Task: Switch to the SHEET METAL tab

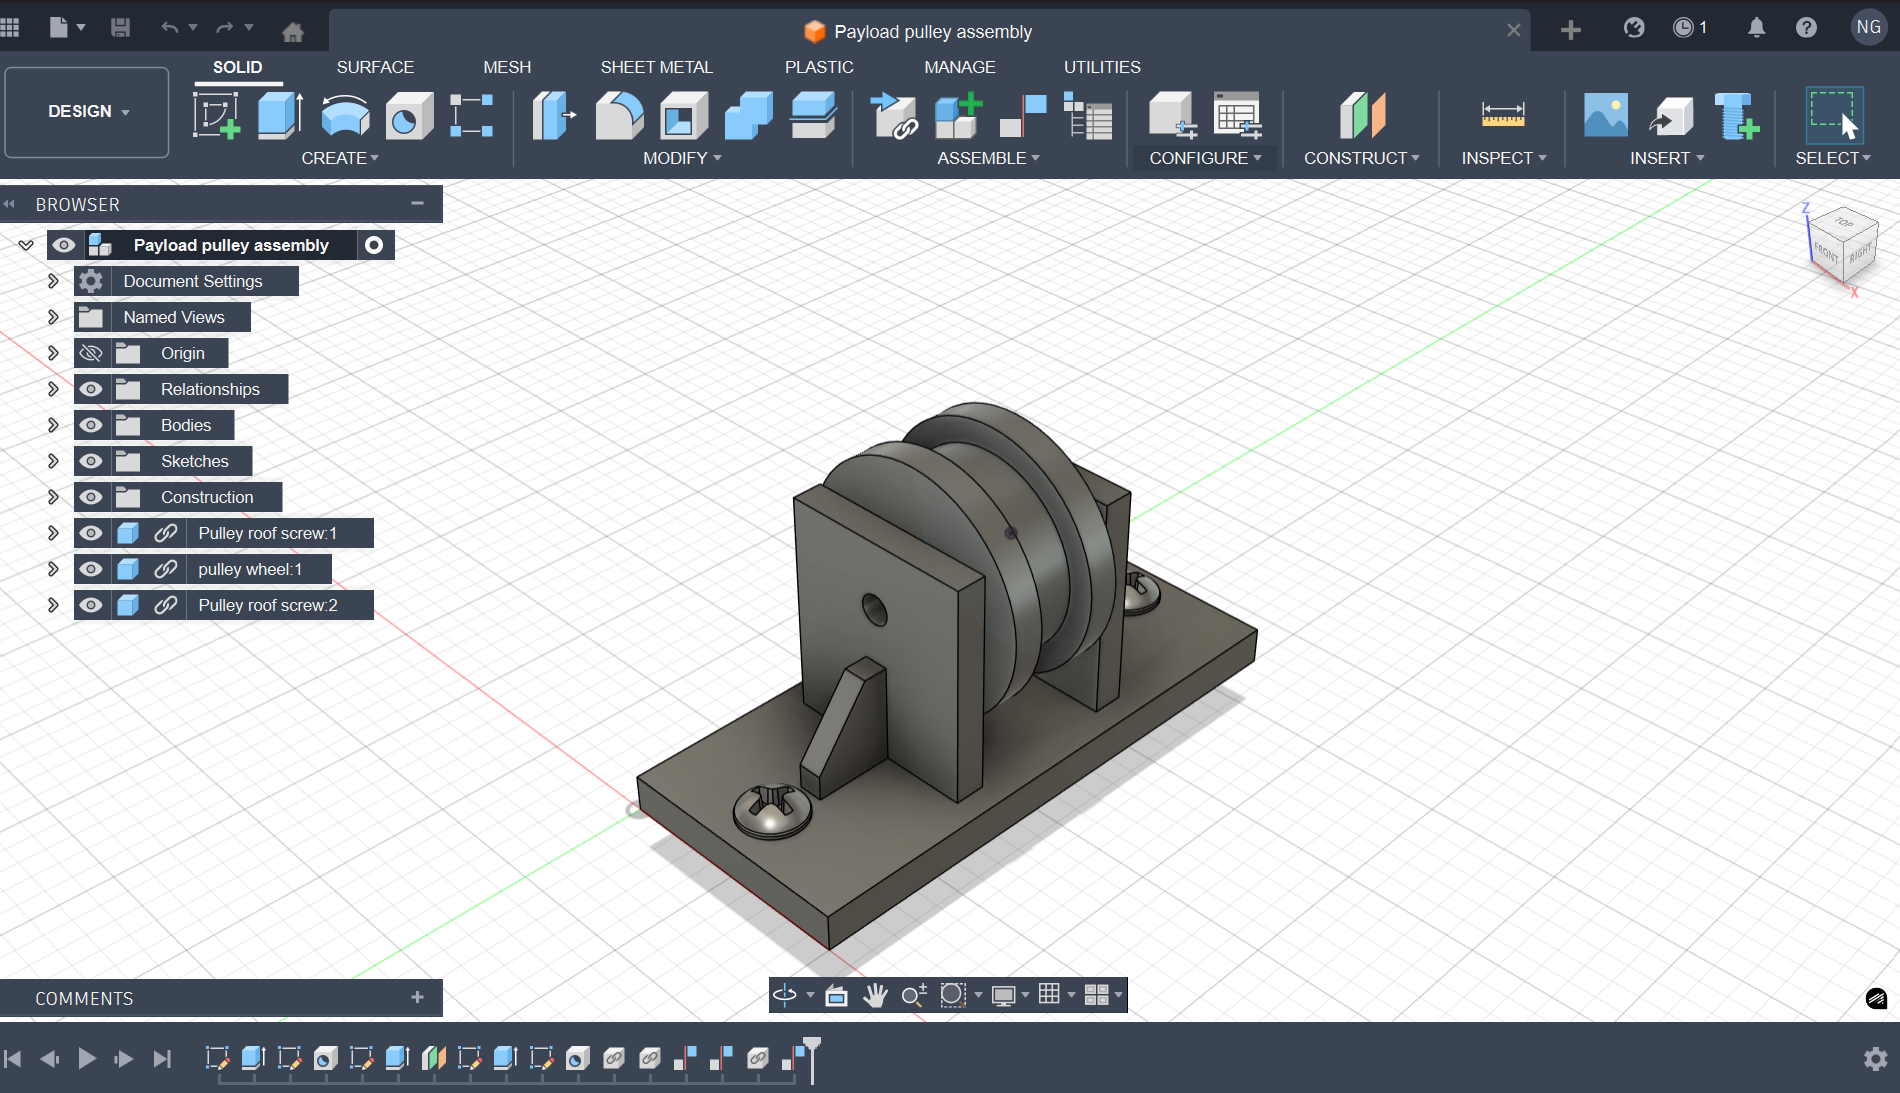Action: [x=656, y=67]
